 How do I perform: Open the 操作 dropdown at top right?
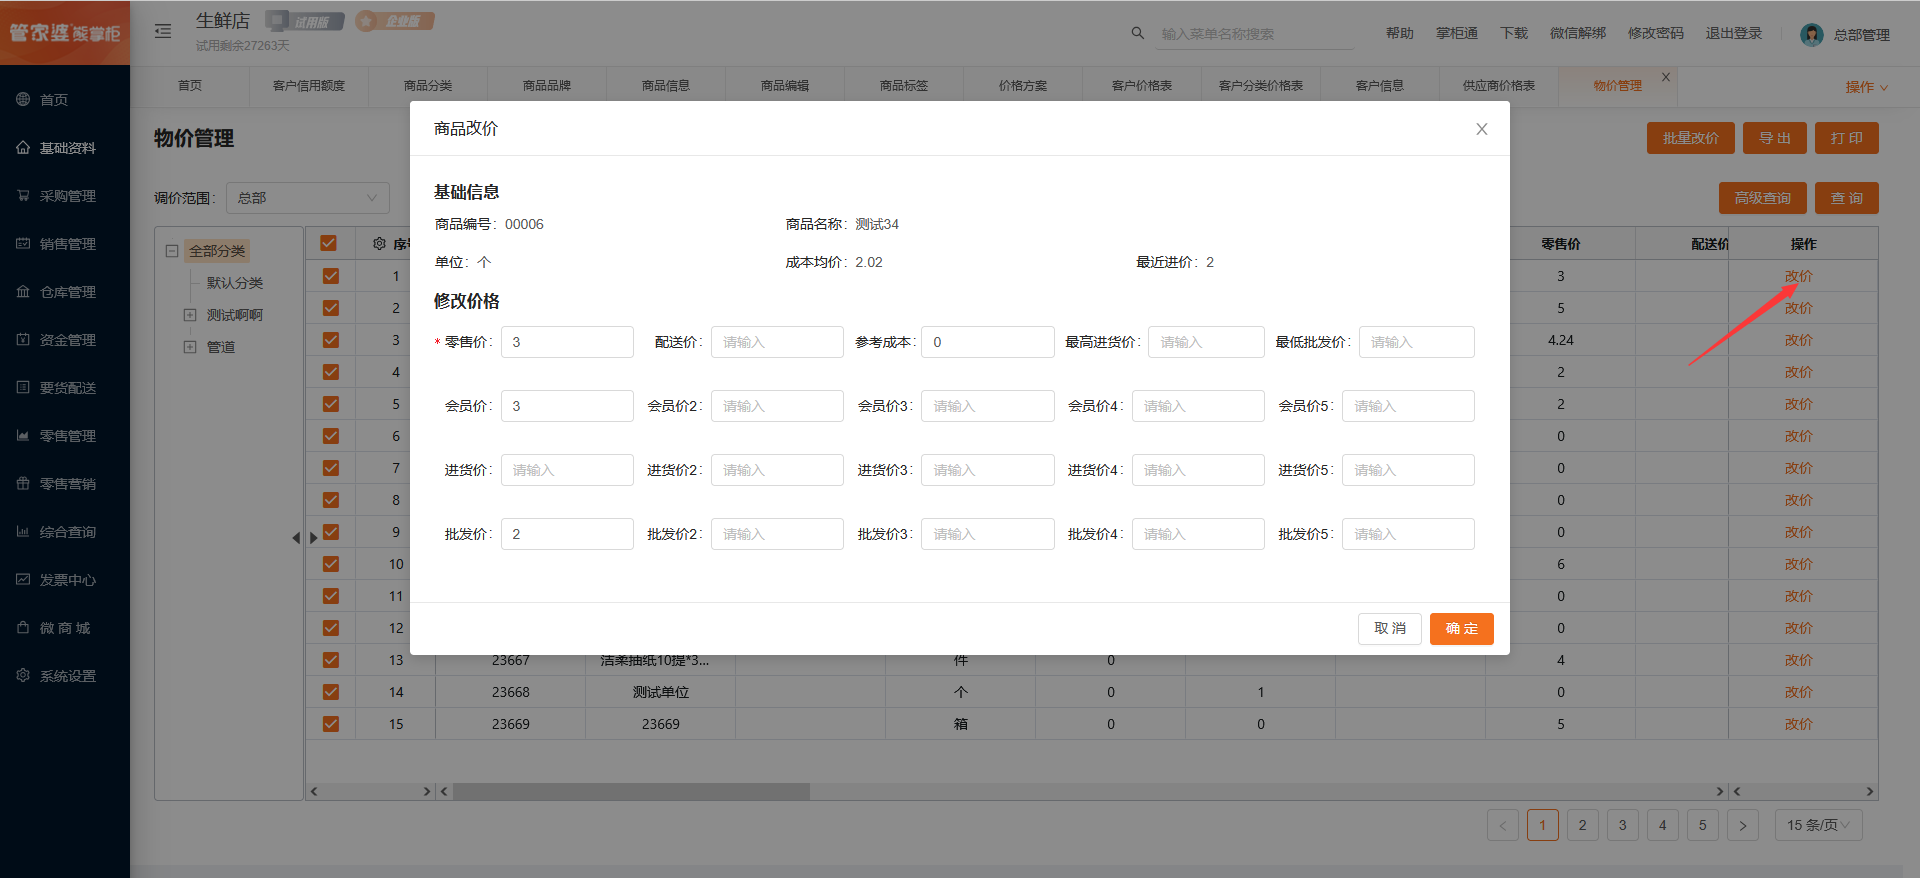click(x=1866, y=87)
